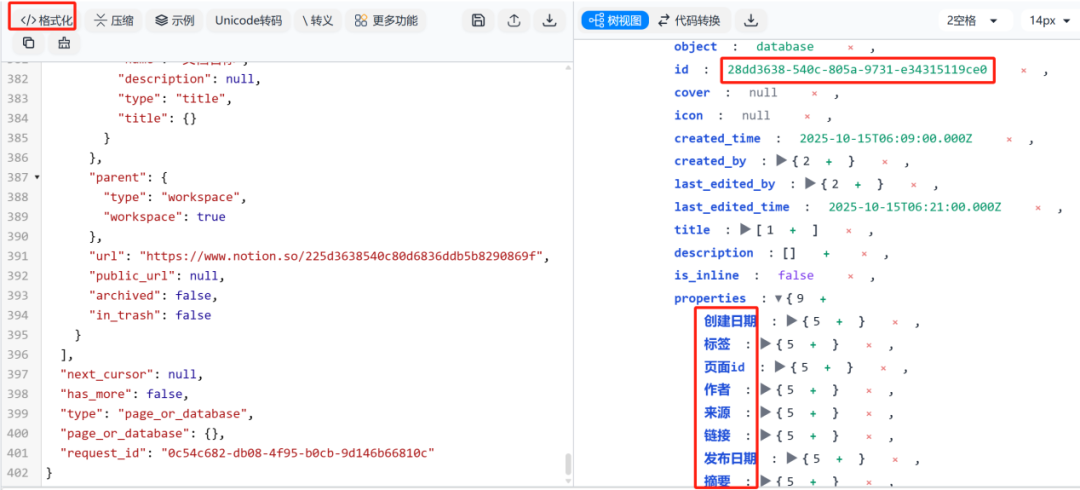Image resolution: width=1080 pixels, height=490 pixels.
Task: Expand the created_by node triangle
Action: (x=781, y=161)
